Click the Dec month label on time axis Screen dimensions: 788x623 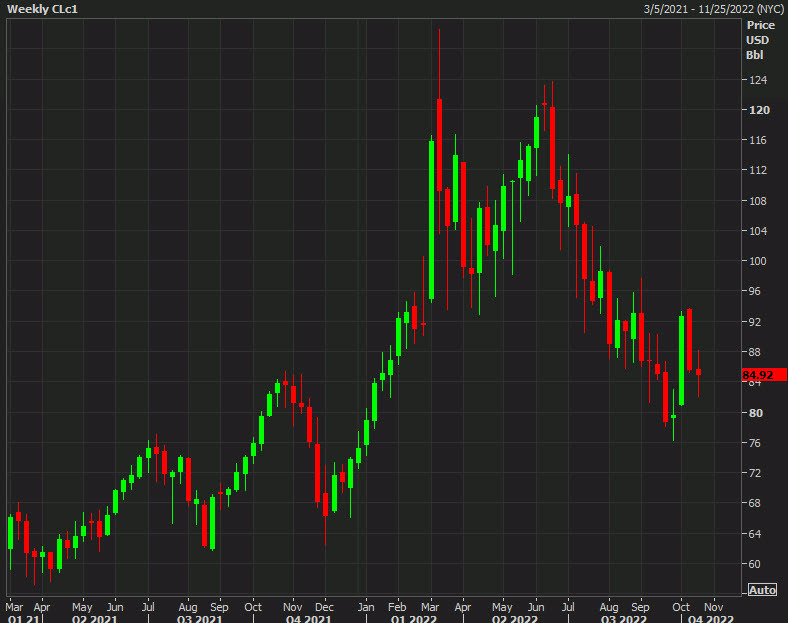pos(325,607)
